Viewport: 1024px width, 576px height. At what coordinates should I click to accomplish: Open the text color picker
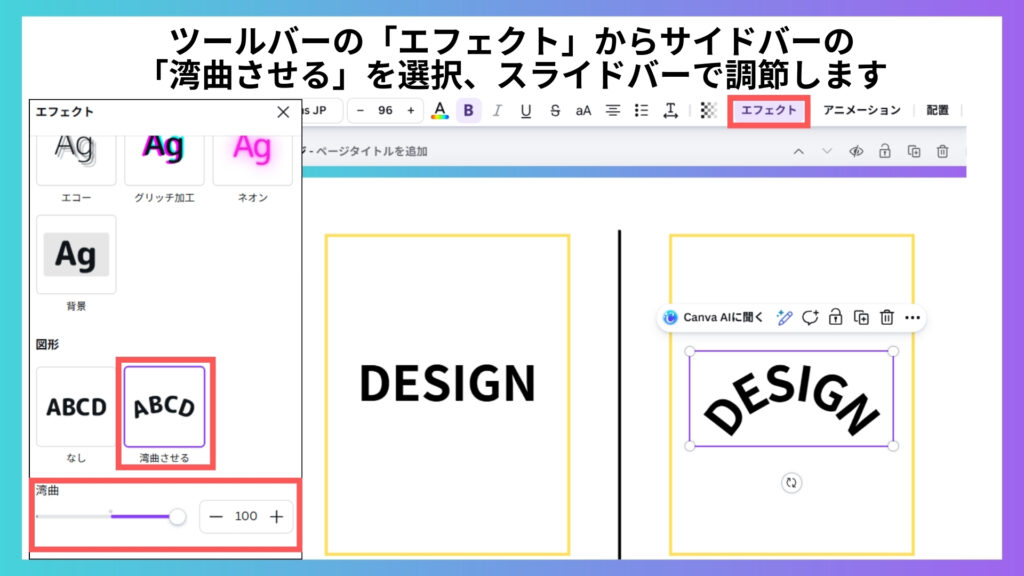[439, 111]
